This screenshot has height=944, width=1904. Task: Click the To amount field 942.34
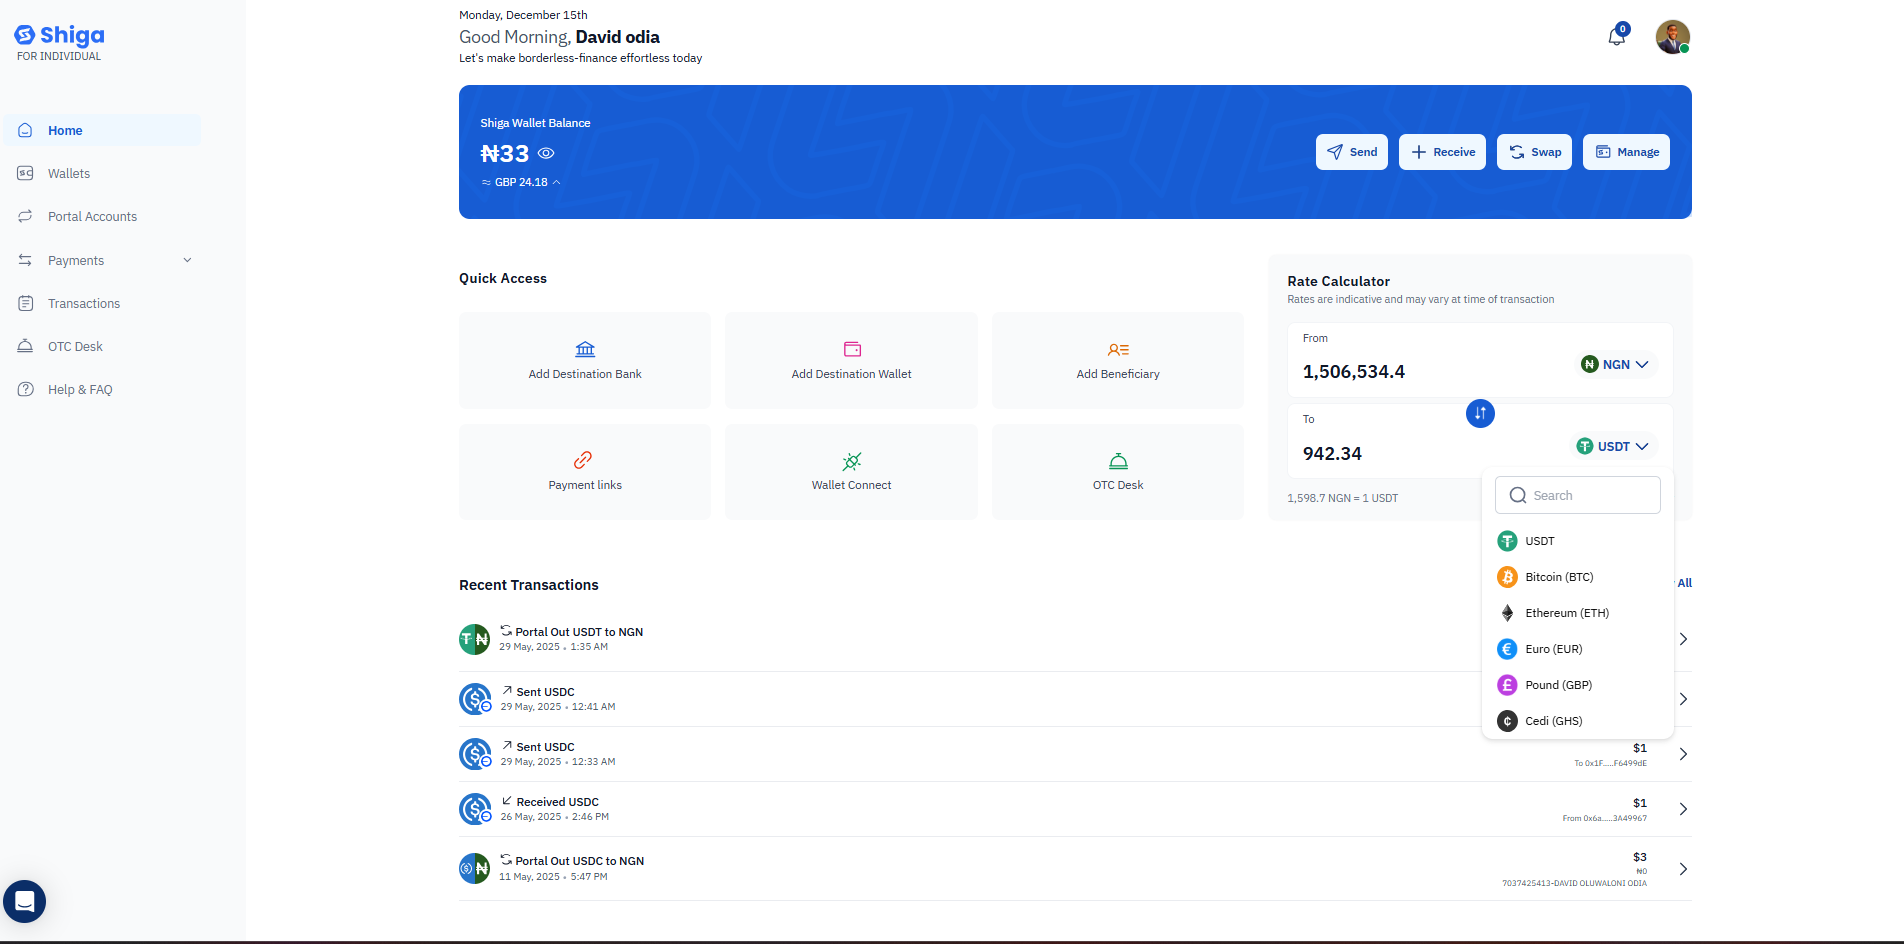(x=1332, y=454)
